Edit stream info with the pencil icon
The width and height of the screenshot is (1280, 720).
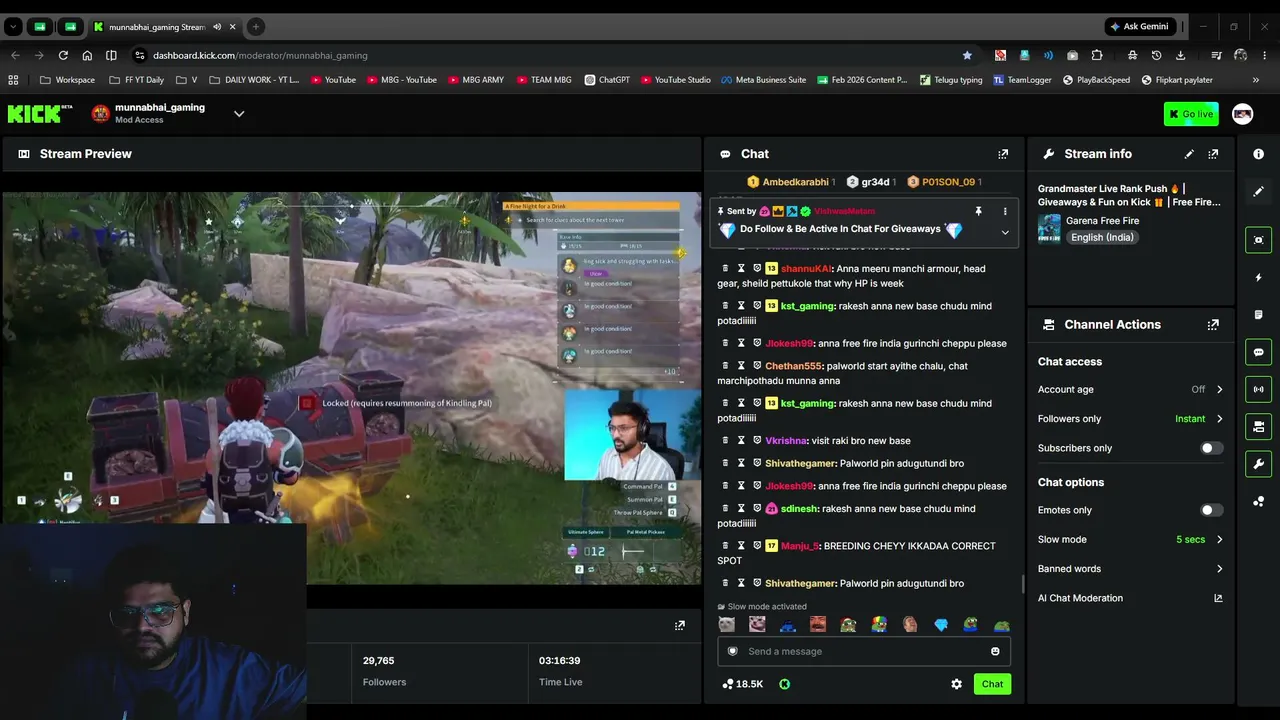click(1189, 154)
